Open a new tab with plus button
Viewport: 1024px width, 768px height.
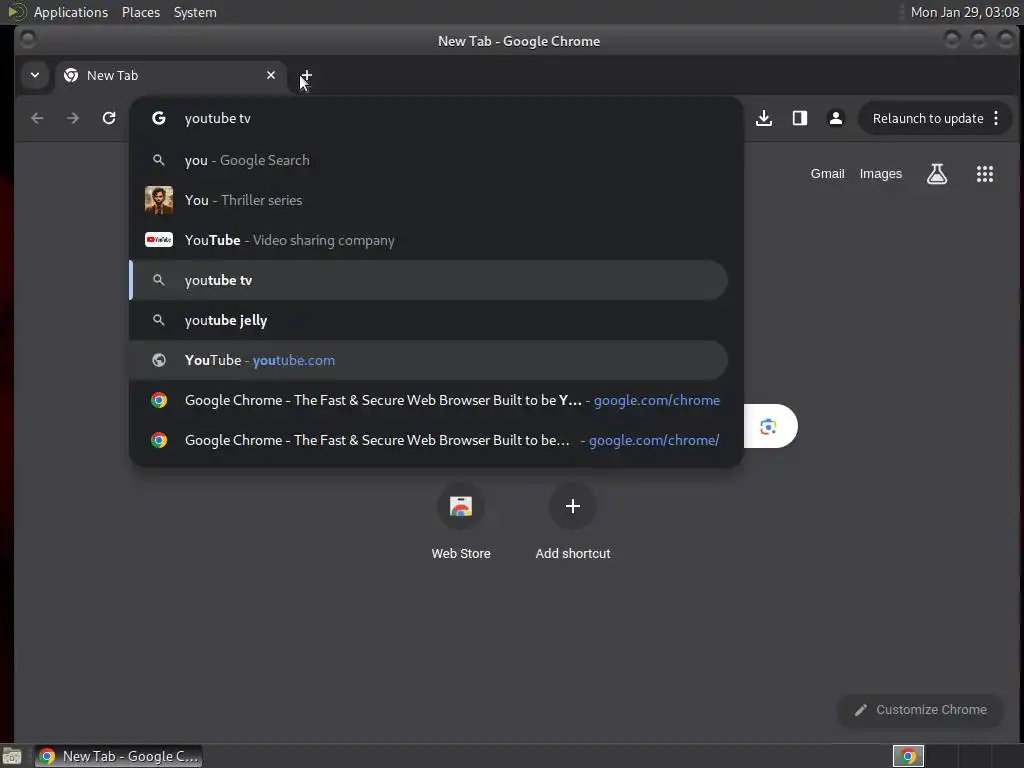coord(306,76)
